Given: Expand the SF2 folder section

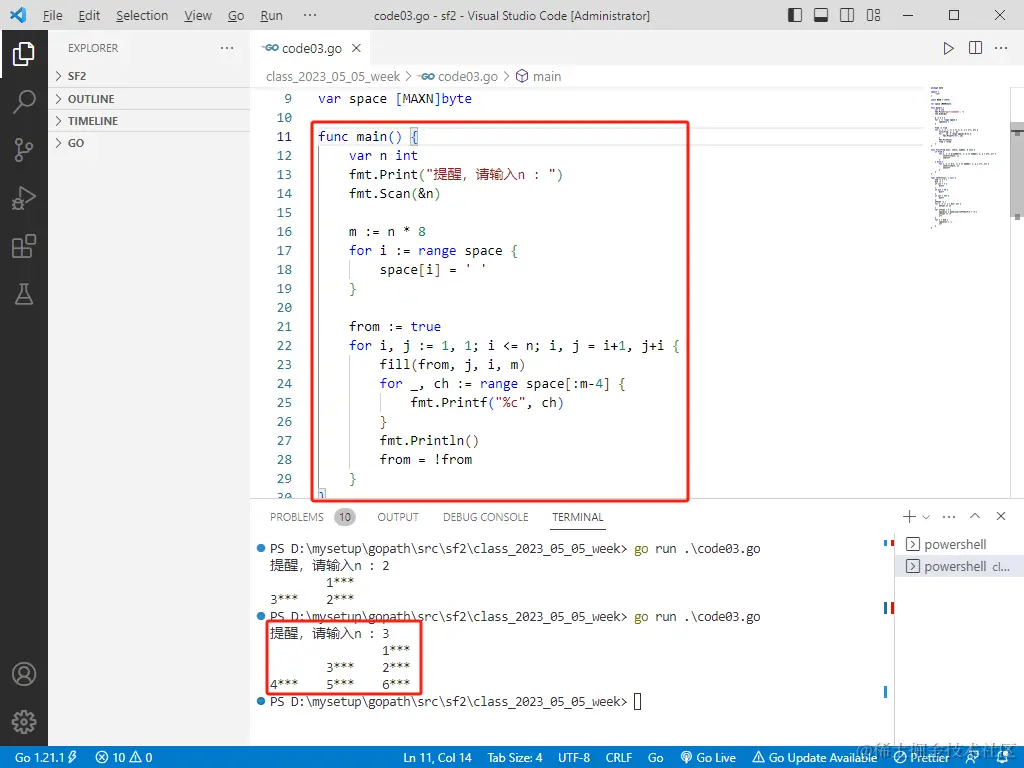Looking at the screenshot, I should point(149,76).
